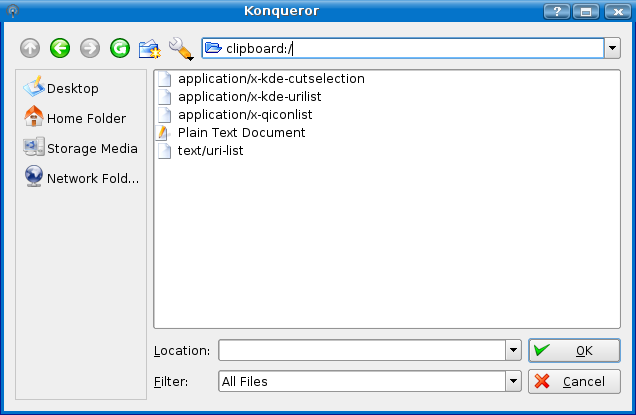Close the Konqueror dialog window
The height and width of the screenshot is (415, 636).
tap(618, 11)
